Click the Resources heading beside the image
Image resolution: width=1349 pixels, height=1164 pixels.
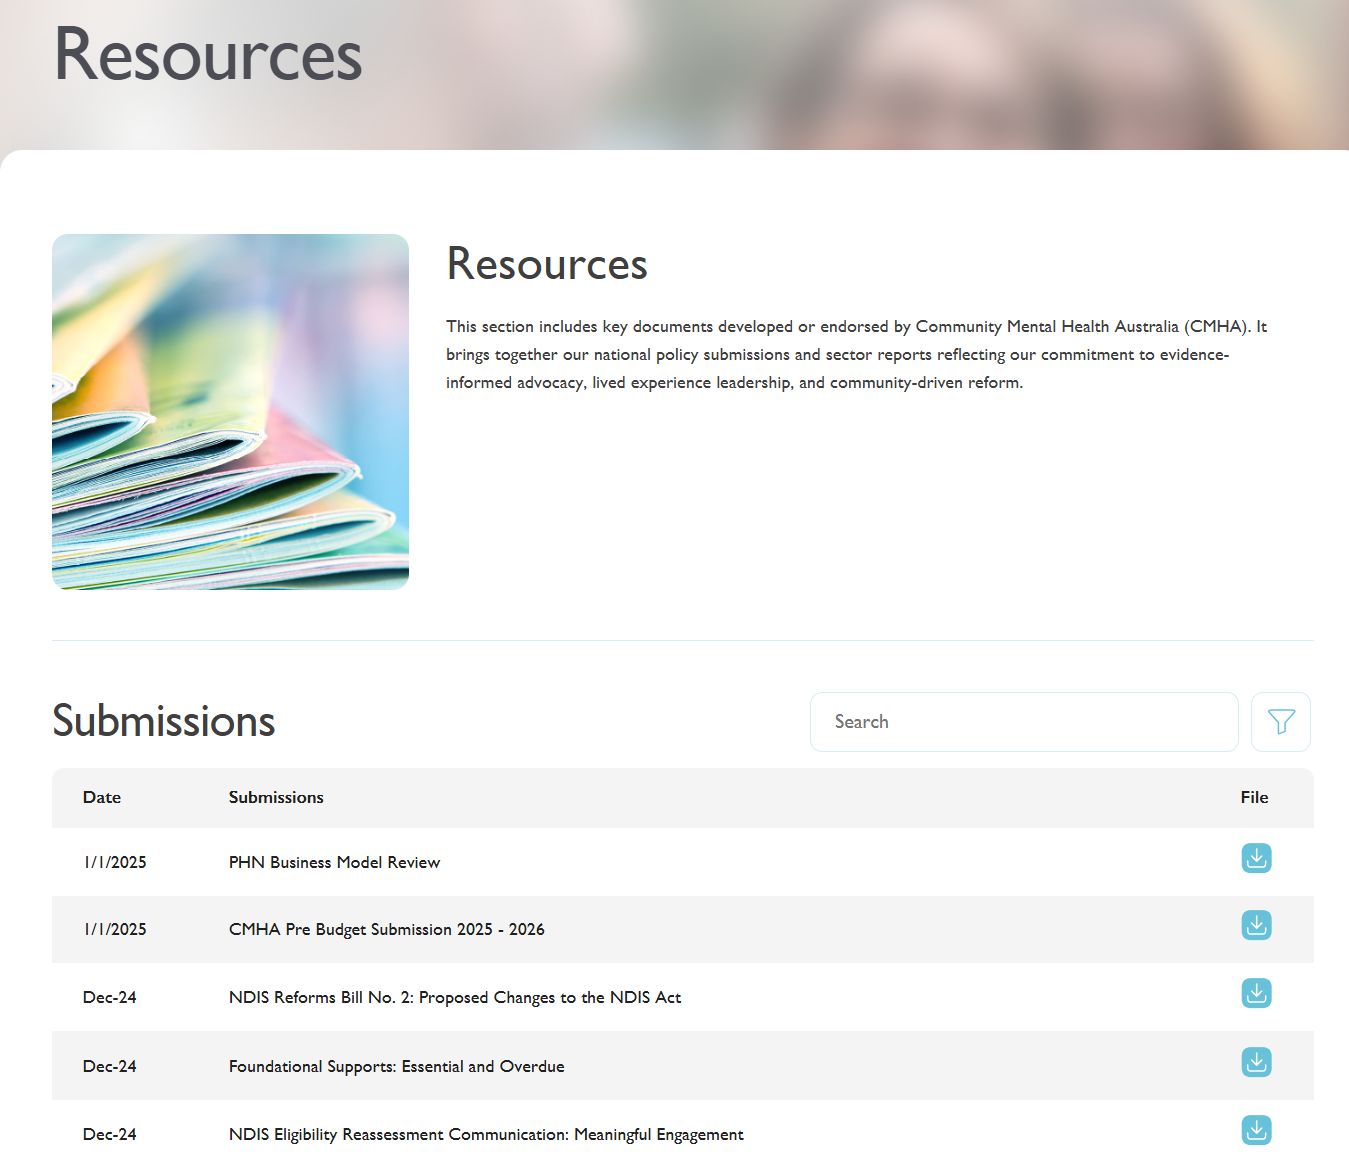pos(547,264)
